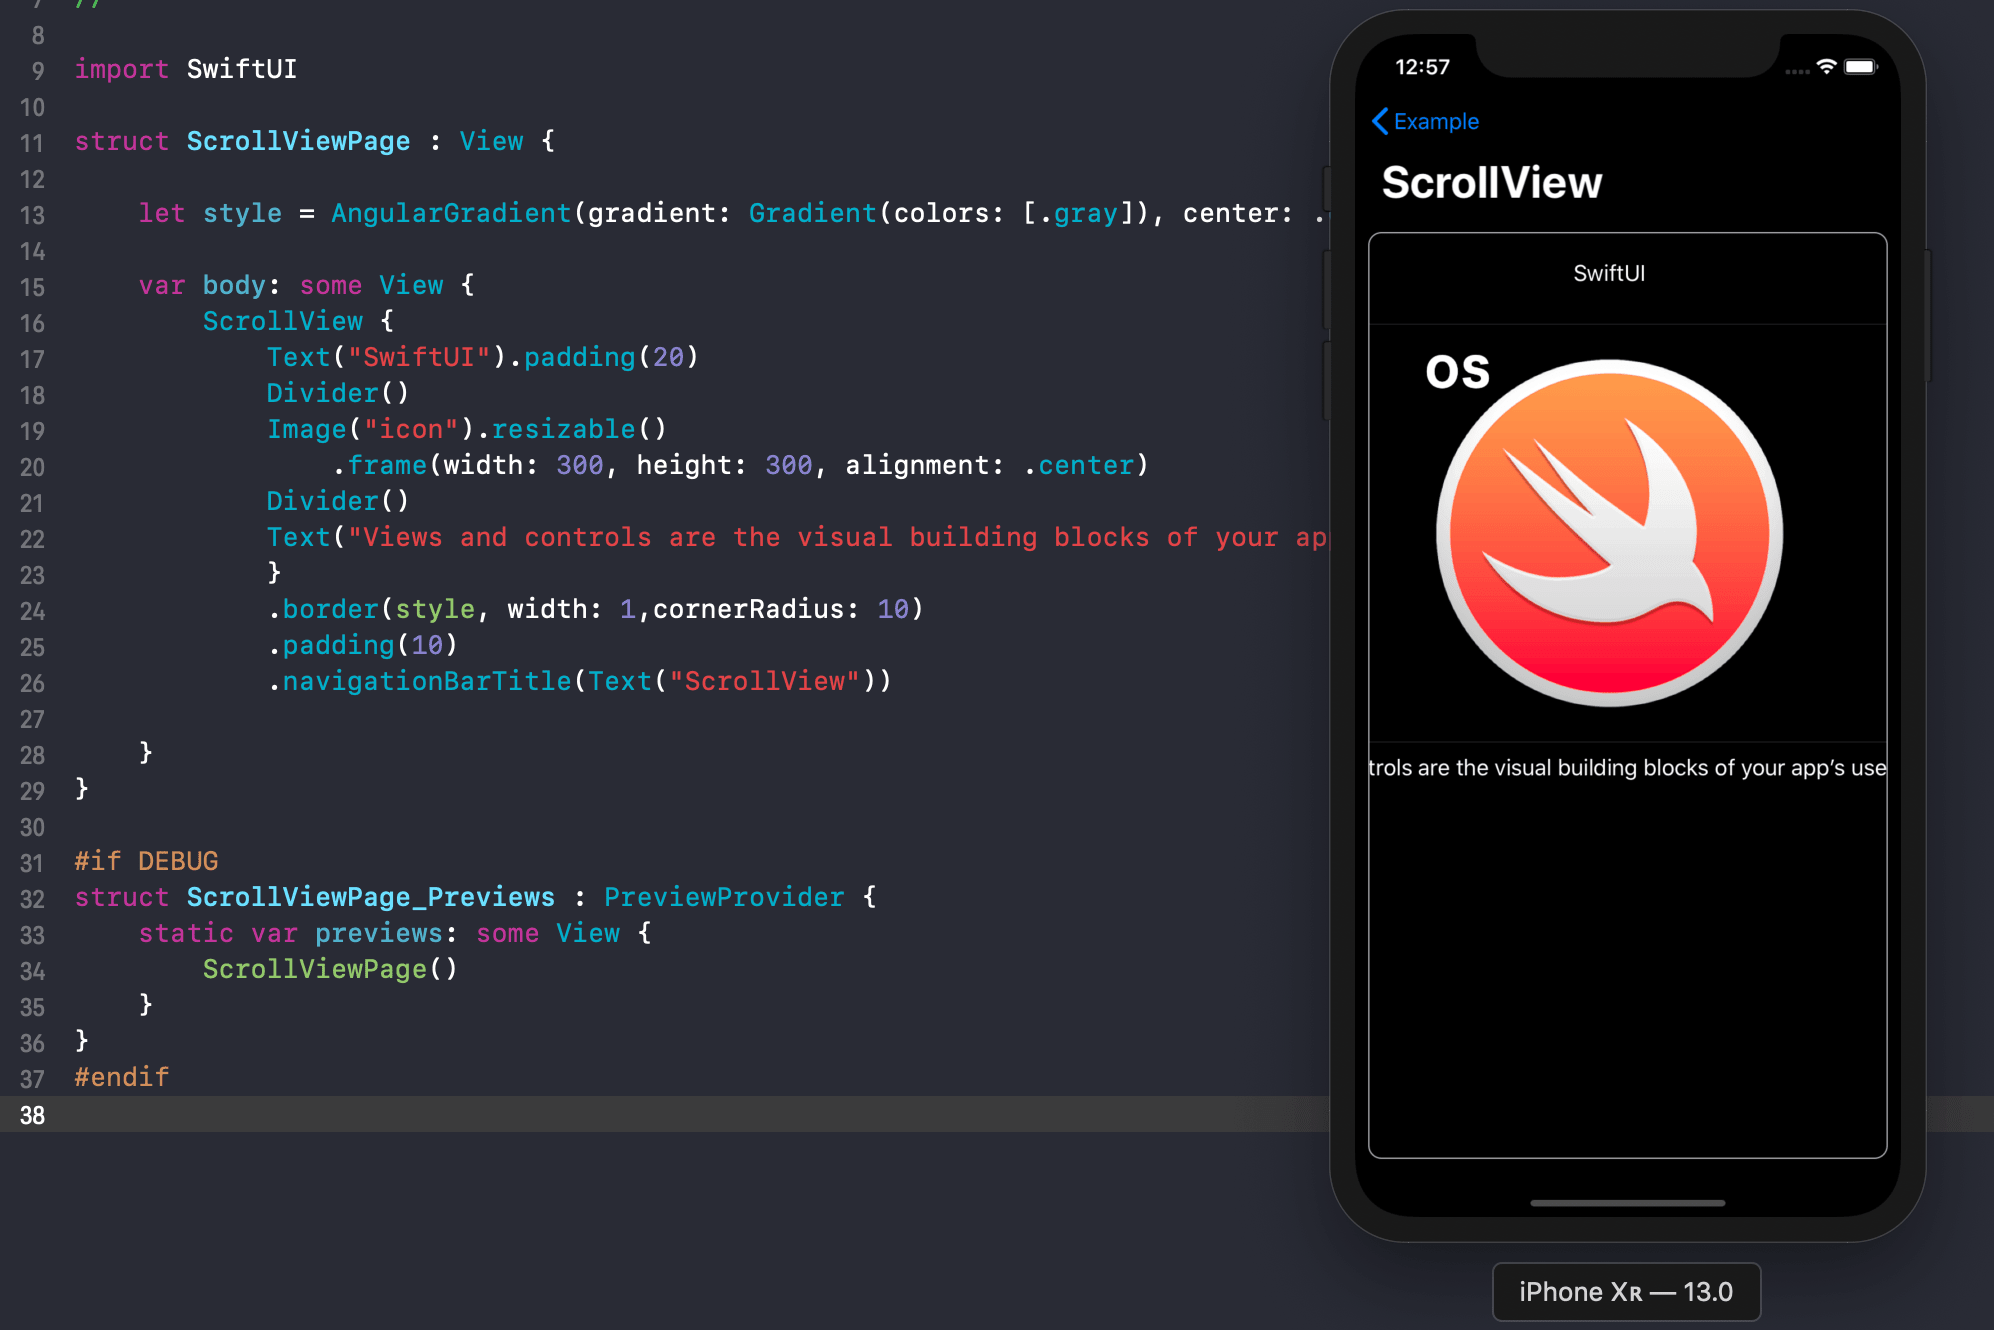Click the ScrollViewPage struct name on line 11
Screen dimensions: 1994x1330
pos(297,140)
